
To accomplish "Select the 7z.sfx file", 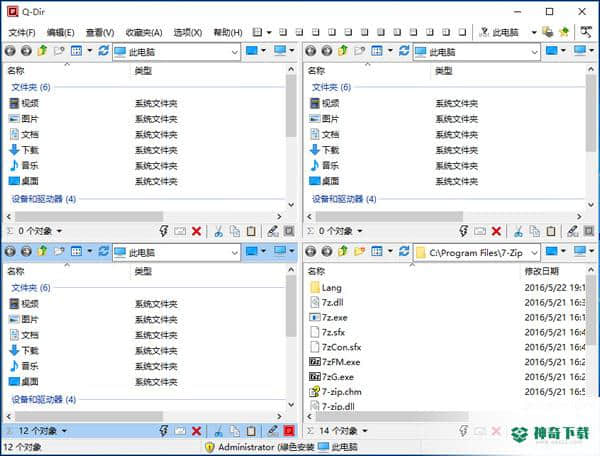I will (x=327, y=332).
